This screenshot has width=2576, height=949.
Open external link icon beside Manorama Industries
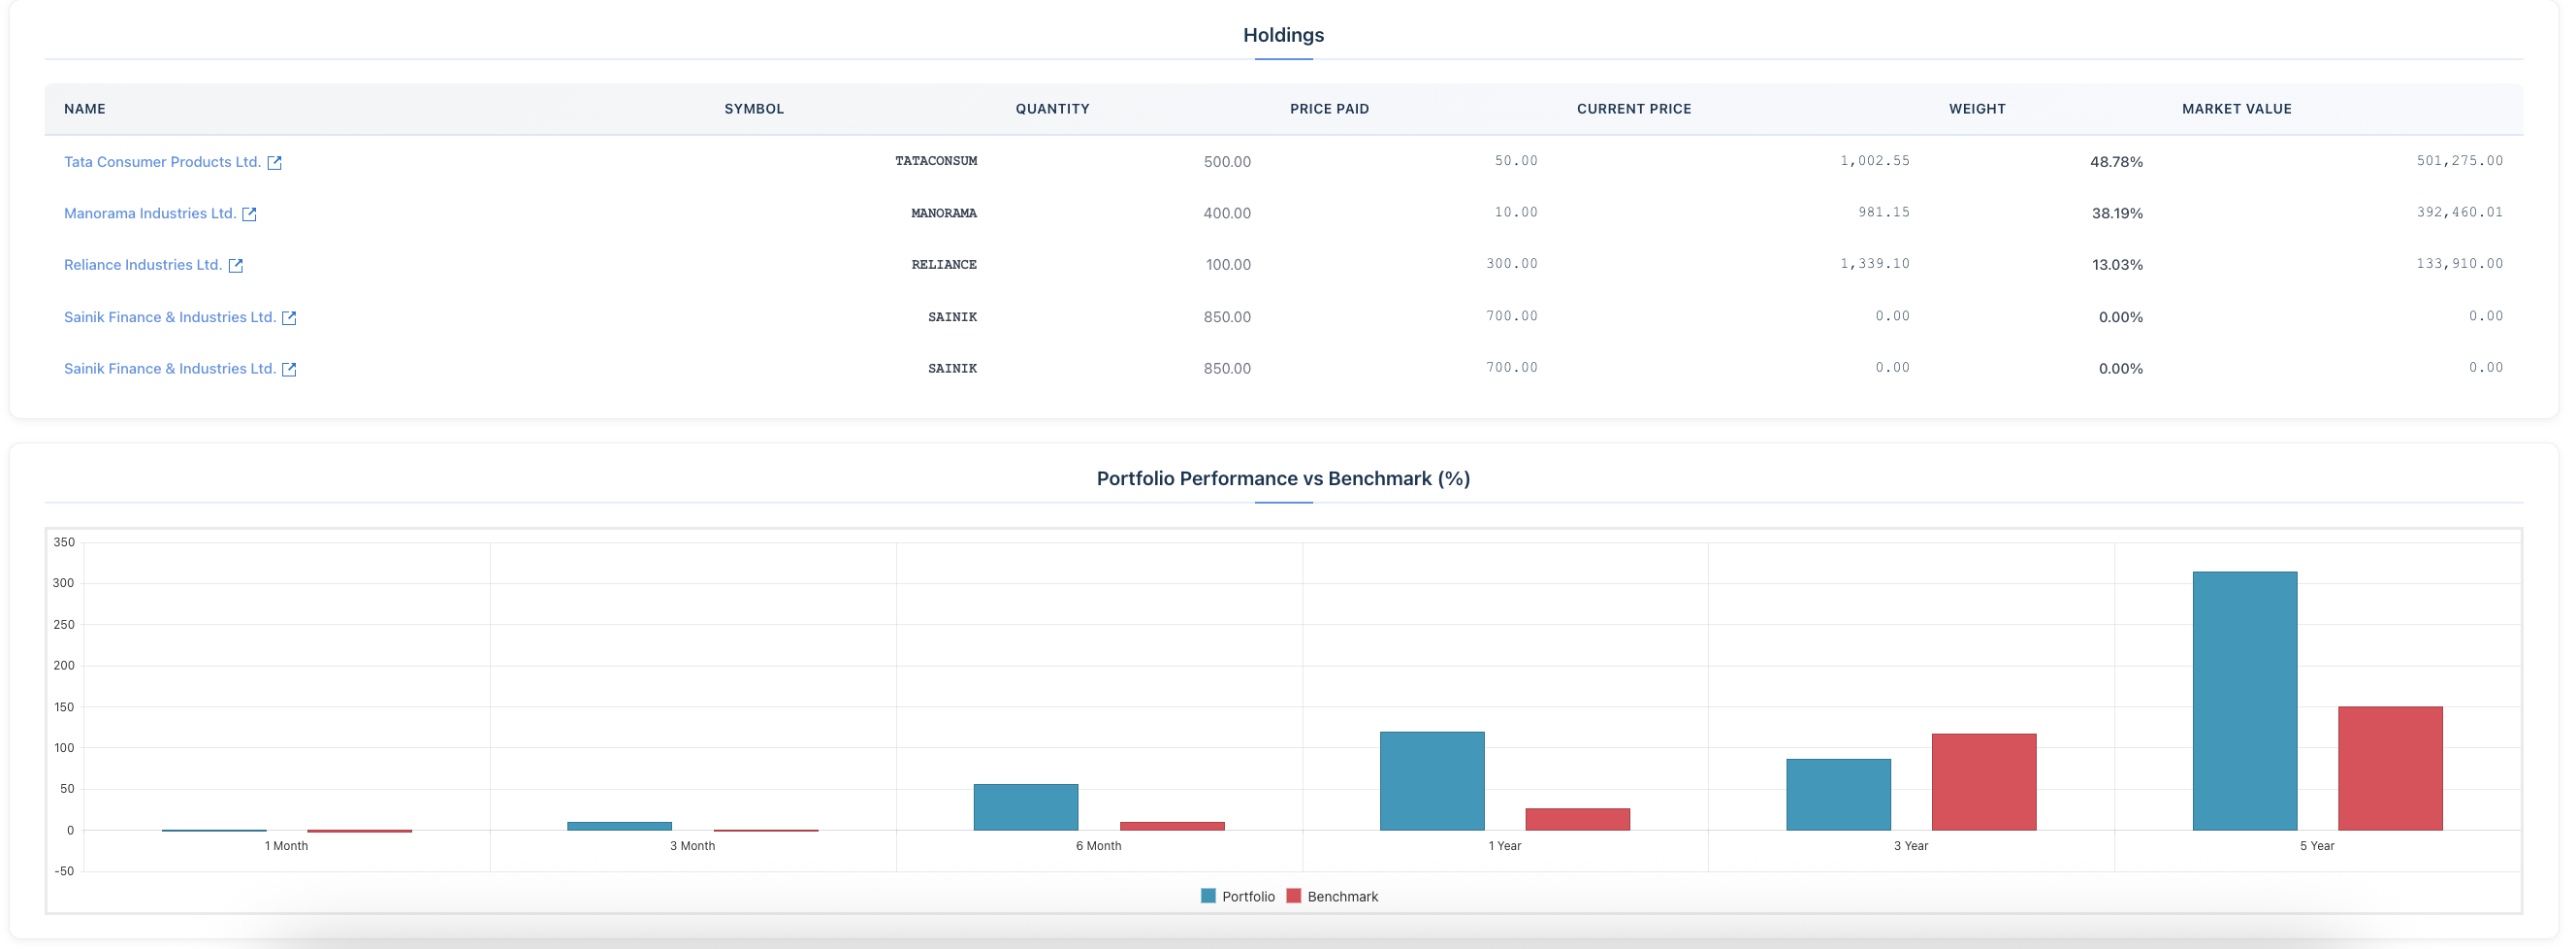point(249,214)
